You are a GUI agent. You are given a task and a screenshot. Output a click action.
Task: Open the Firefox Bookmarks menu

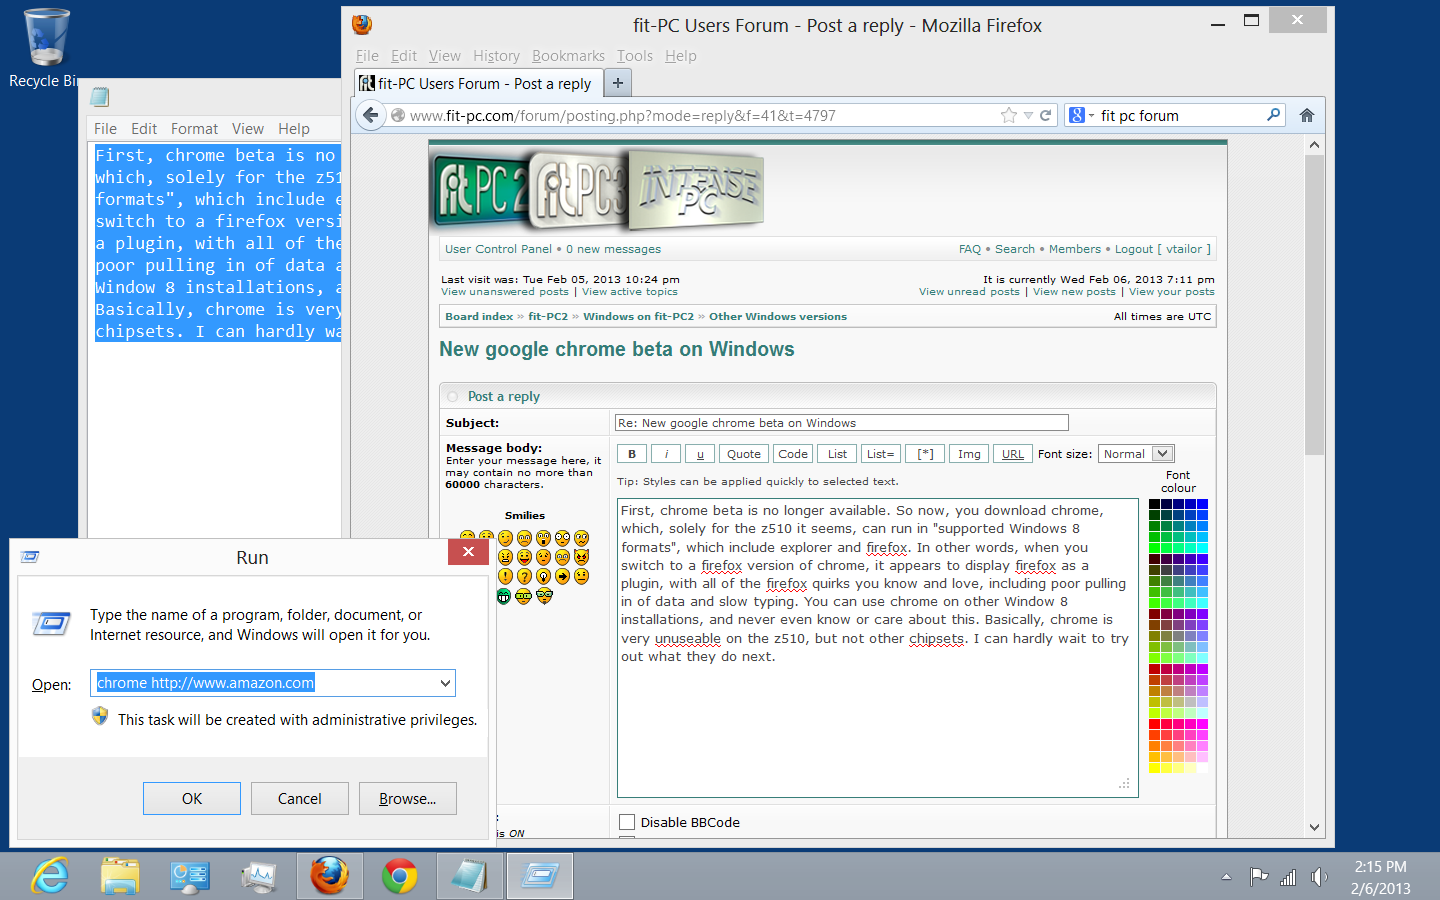coord(568,56)
